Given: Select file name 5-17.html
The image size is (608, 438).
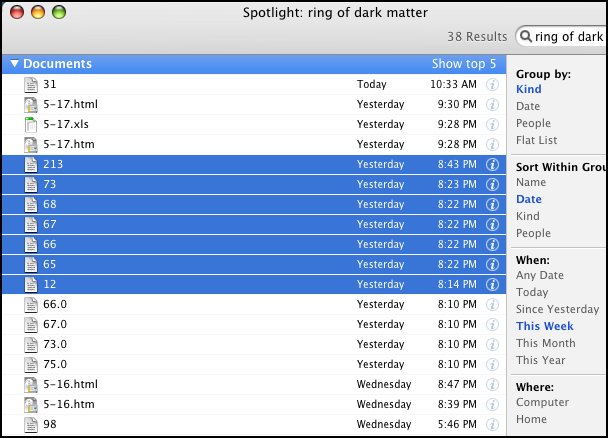Looking at the screenshot, I should (x=70, y=104).
